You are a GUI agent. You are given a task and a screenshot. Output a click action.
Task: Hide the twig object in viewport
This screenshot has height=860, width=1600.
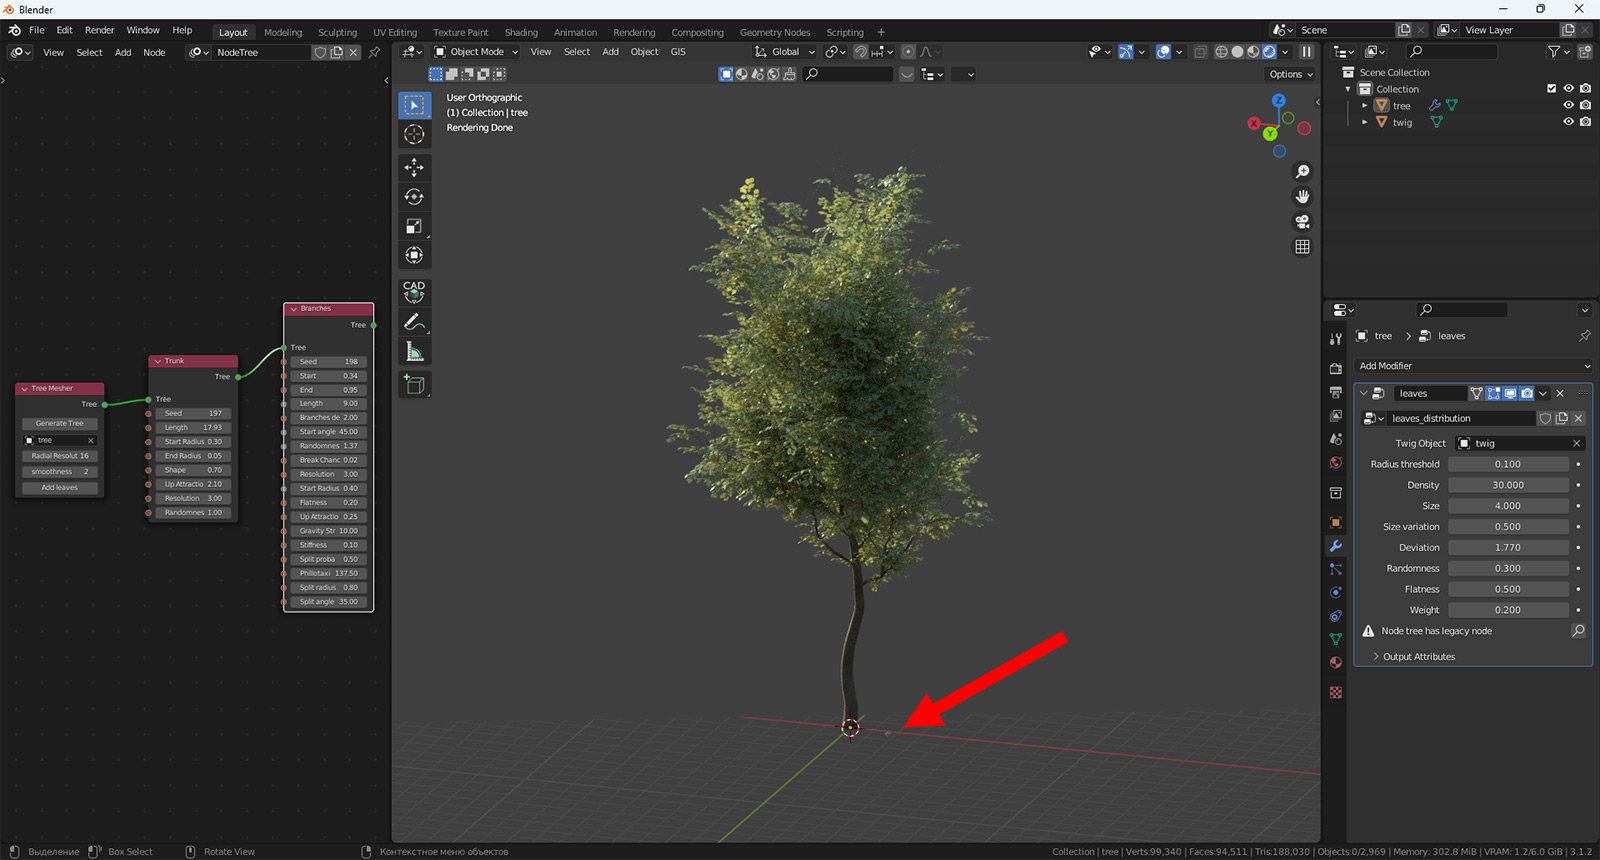[1568, 122]
